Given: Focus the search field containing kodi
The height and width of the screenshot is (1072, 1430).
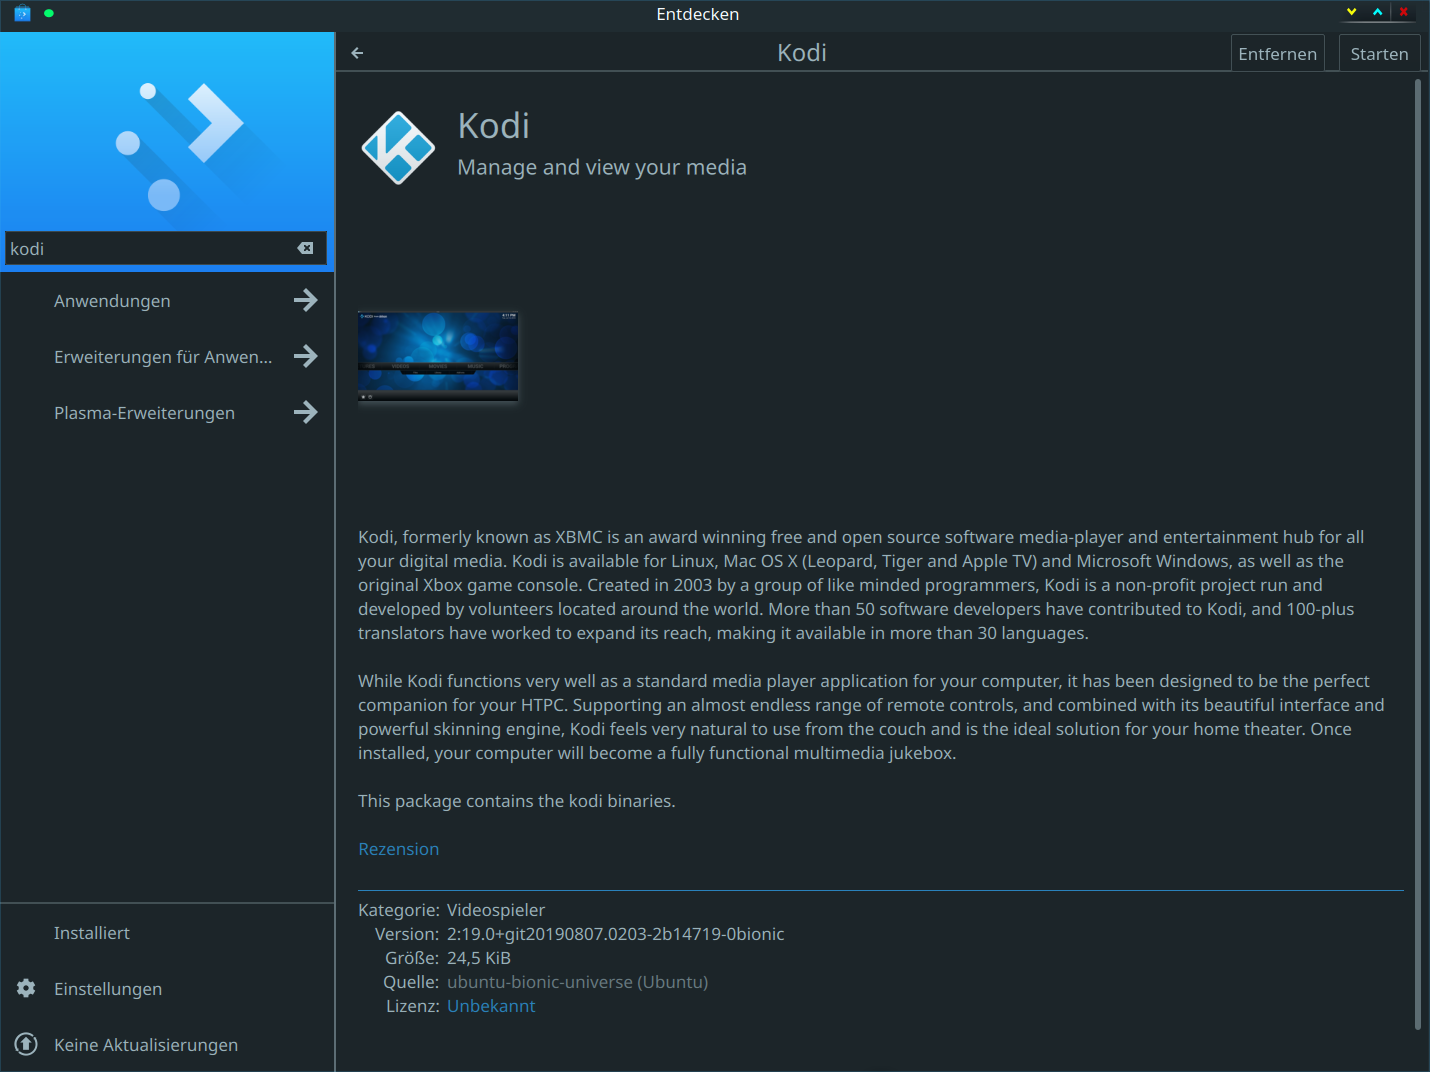Looking at the screenshot, I should [x=166, y=248].
